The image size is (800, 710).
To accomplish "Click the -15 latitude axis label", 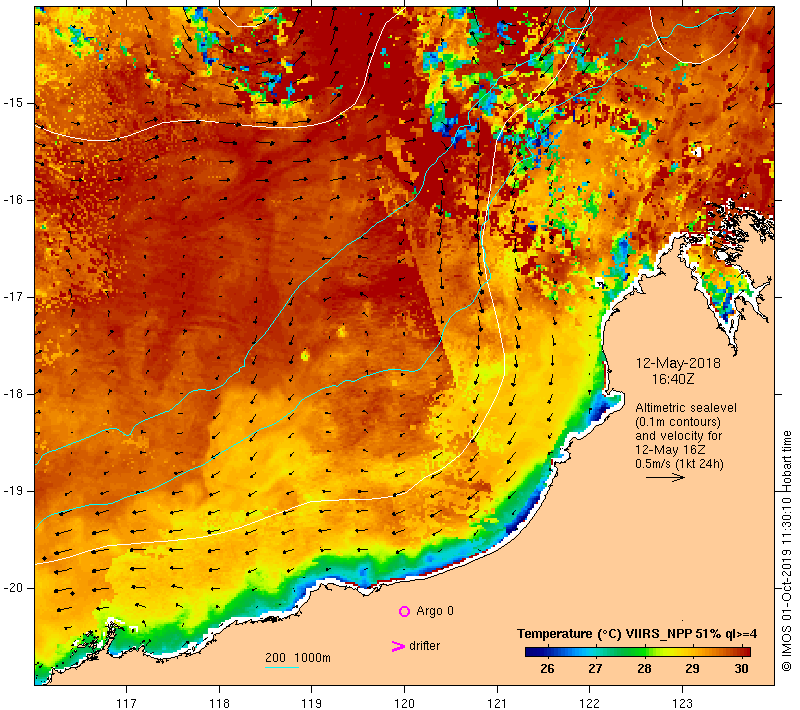I will click(x=13, y=103).
